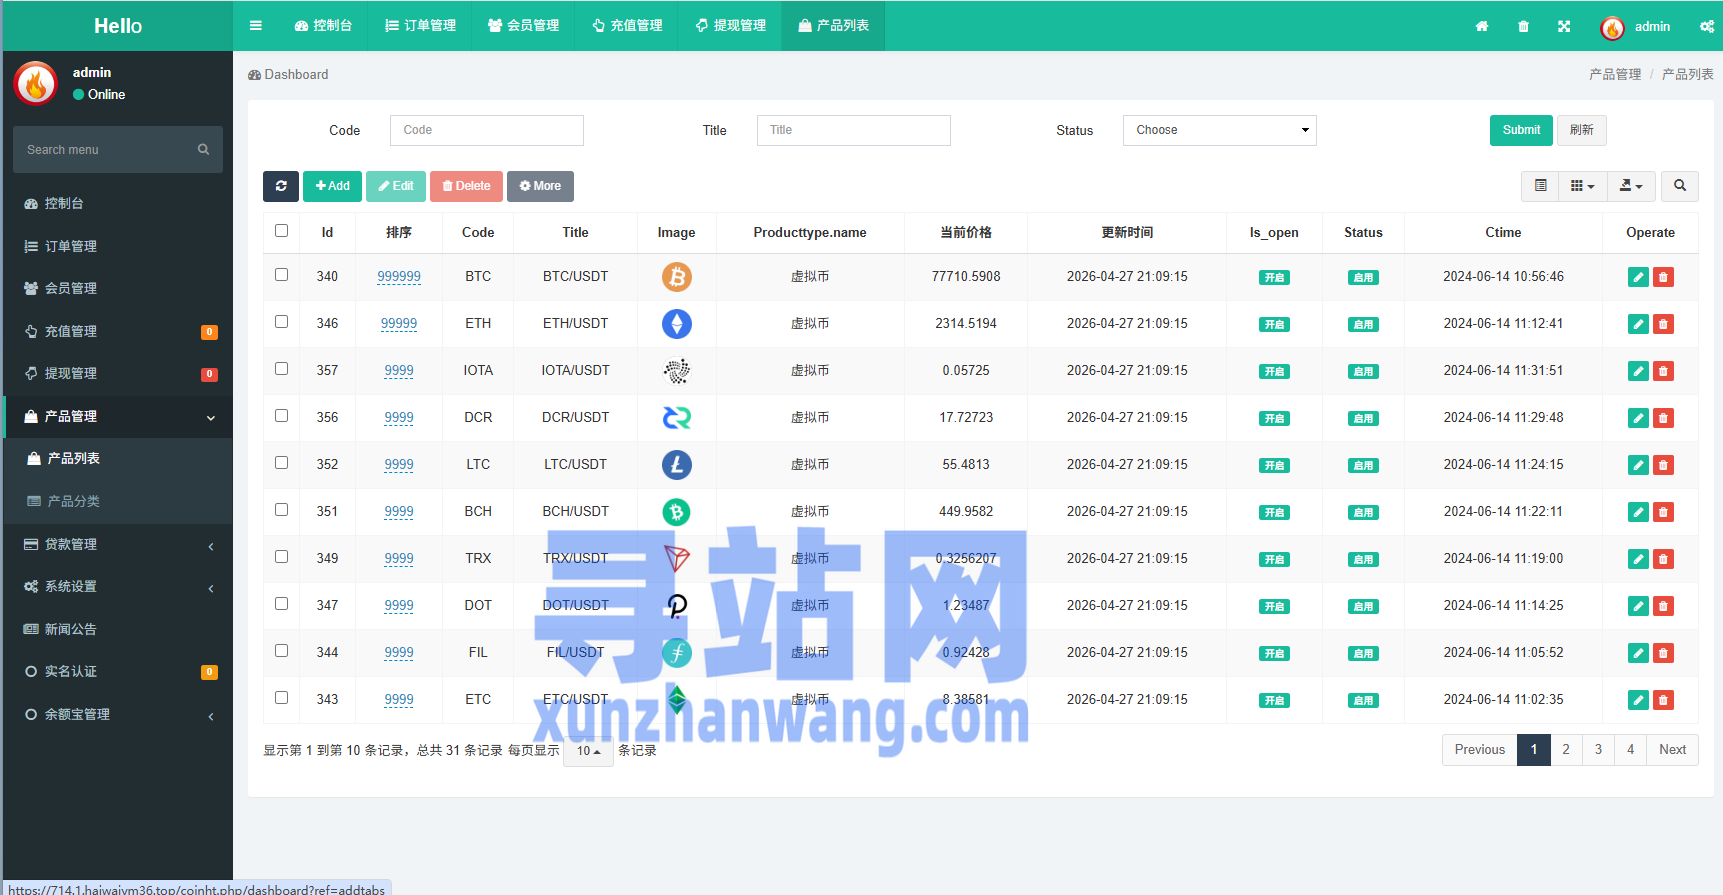
Task: Click the admin avatar in top bar
Action: pos(1612,28)
